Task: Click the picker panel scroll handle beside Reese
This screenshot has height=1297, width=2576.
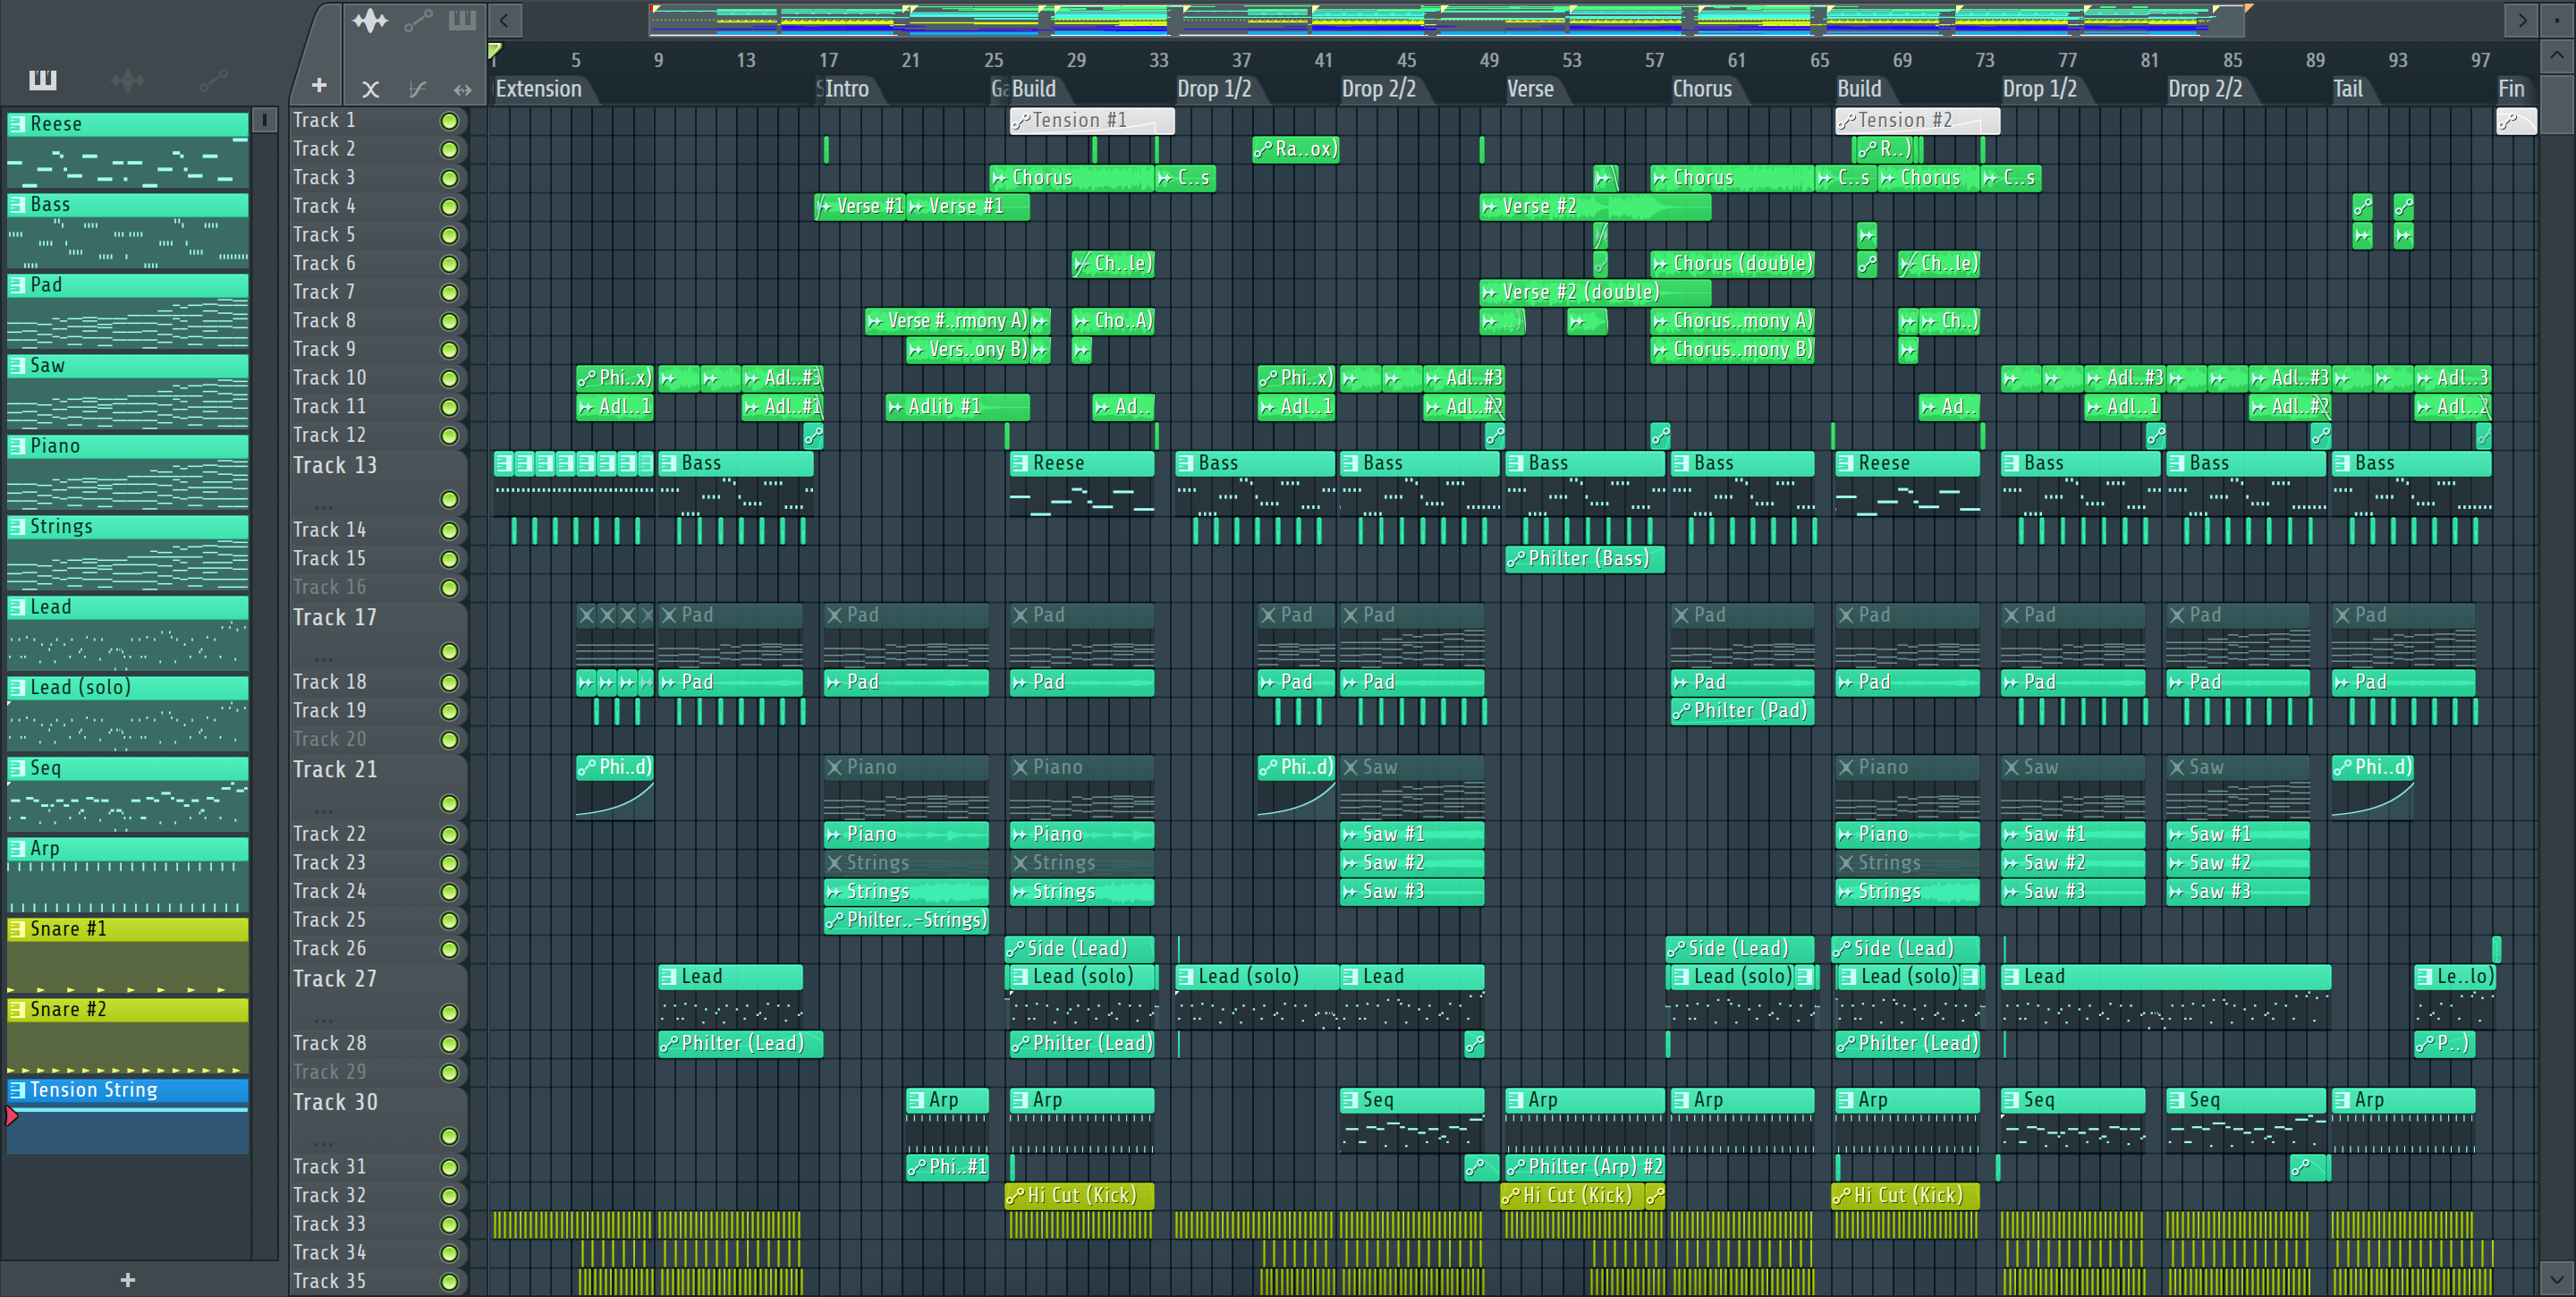Action: coord(264,121)
